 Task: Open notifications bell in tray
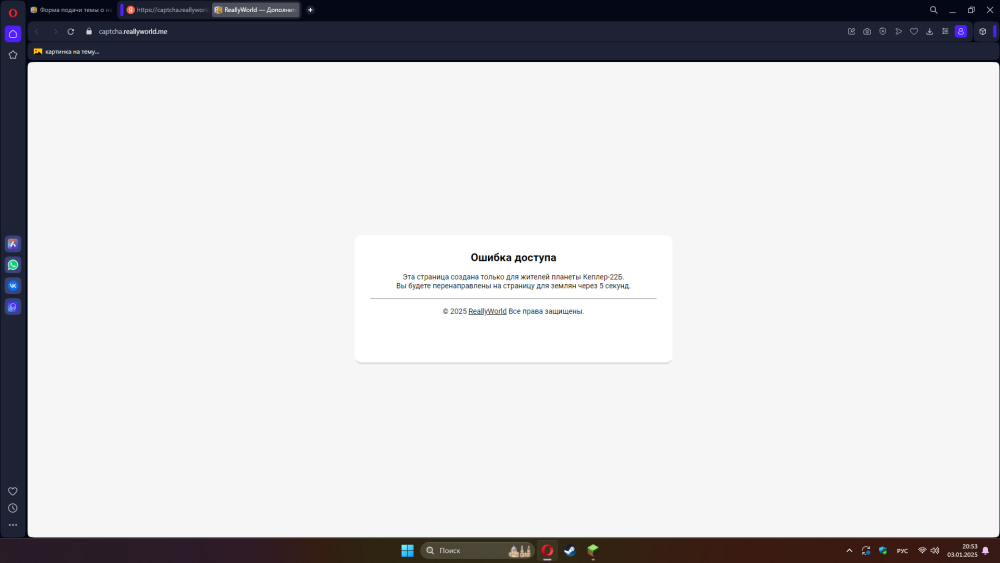coord(986,550)
